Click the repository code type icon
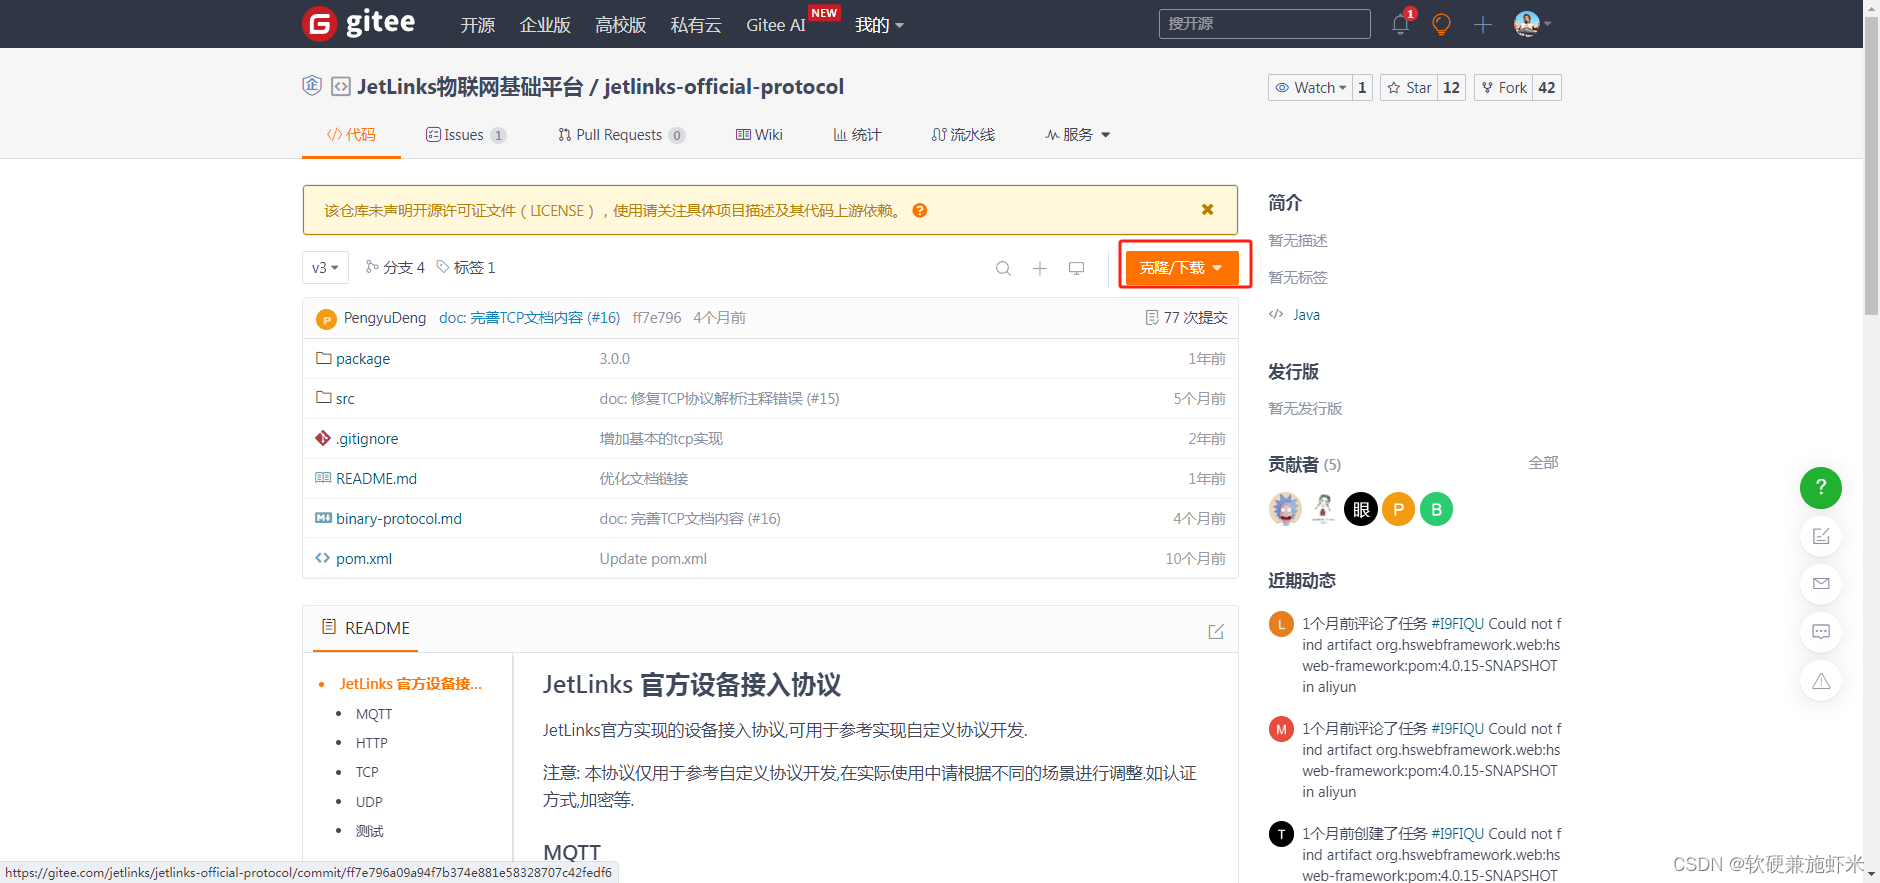 tap(341, 87)
